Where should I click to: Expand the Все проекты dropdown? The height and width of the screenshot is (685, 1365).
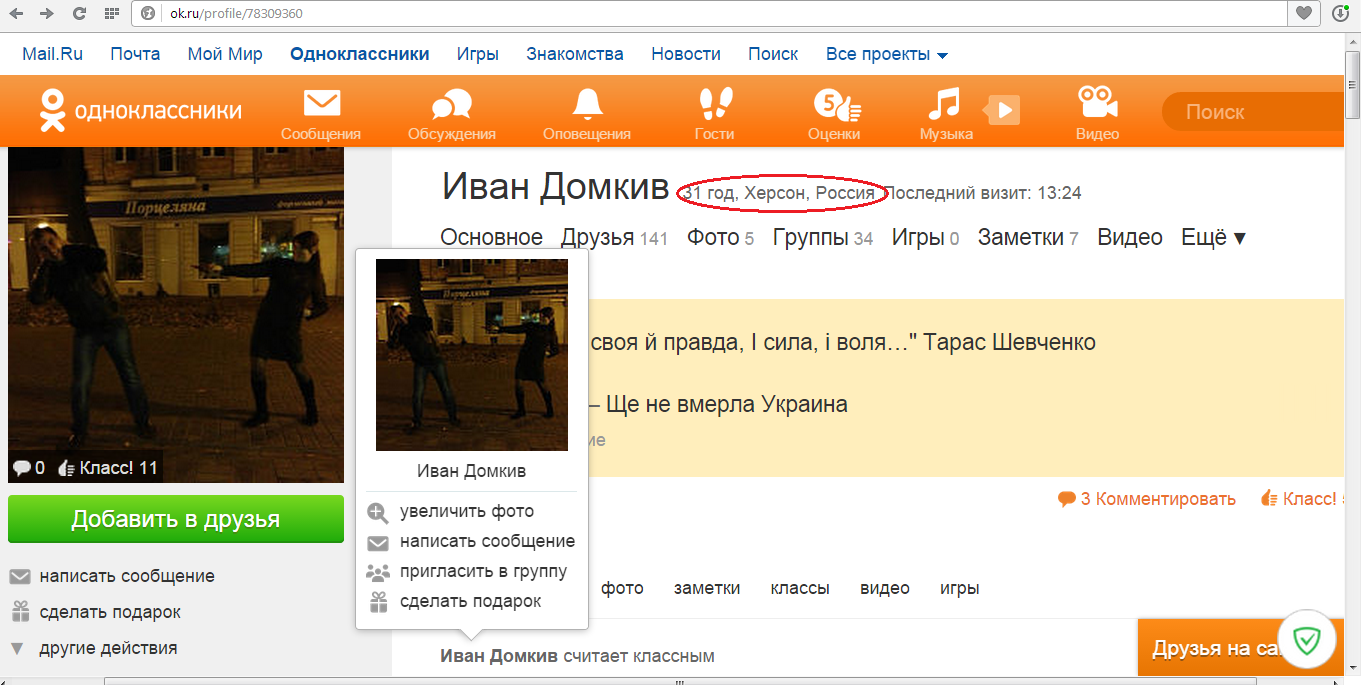887,54
